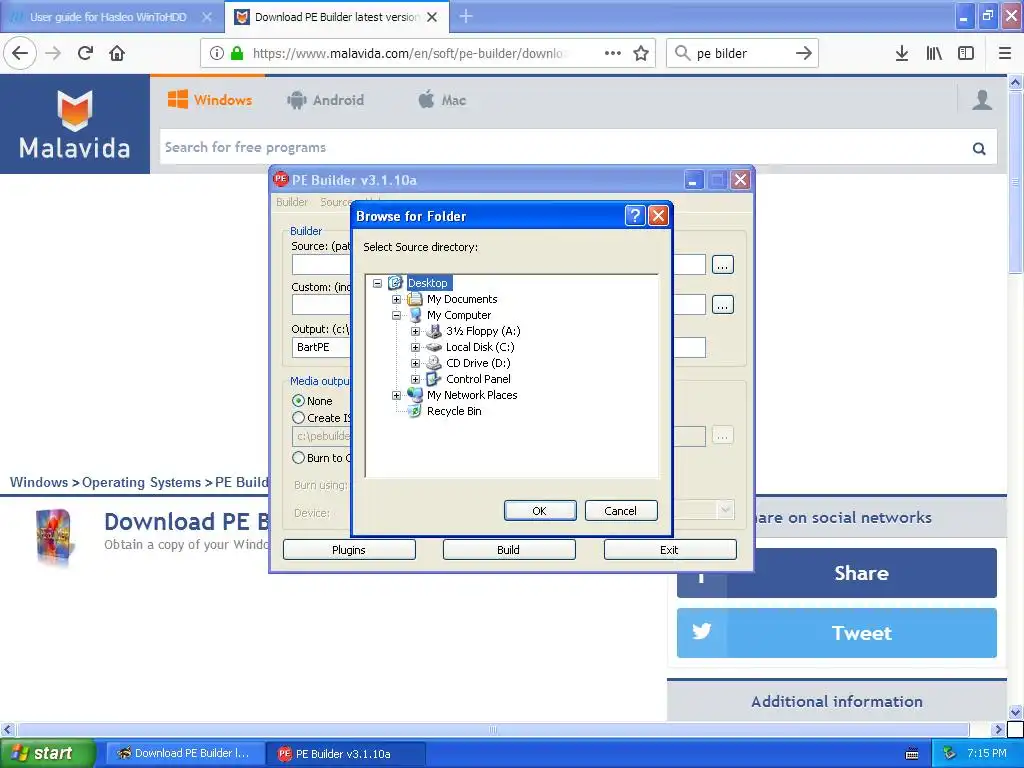1024x768 pixels.
Task: Click the PE Builder box thumbnail
Action: click(54, 537)
